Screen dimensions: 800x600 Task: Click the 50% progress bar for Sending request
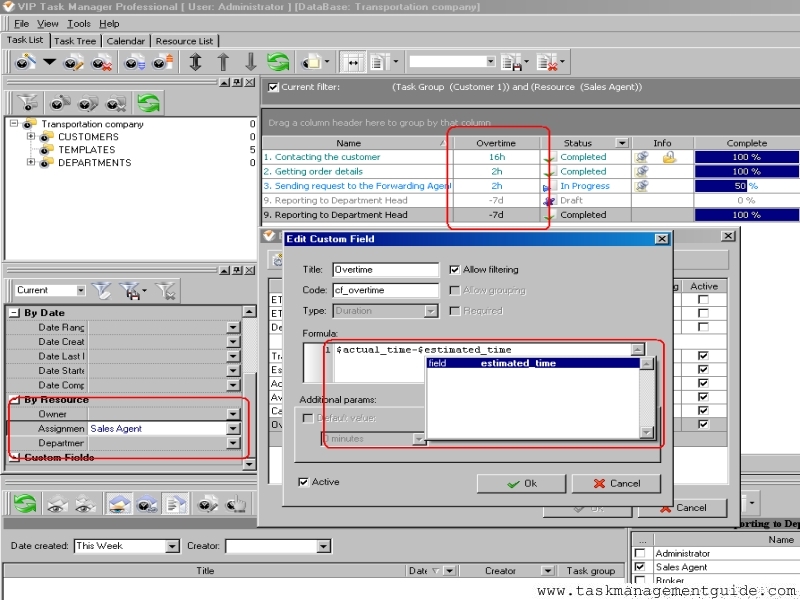click(x=746, y=186)
